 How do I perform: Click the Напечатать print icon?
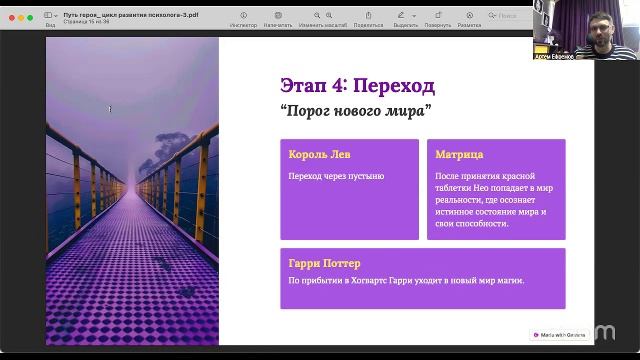point(278,15)
